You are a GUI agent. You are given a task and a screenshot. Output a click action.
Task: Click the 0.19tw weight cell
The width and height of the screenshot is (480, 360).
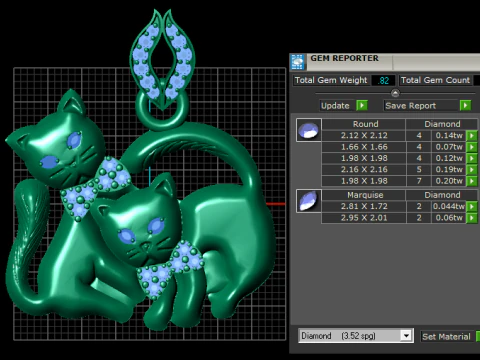(x=449, y=170)
